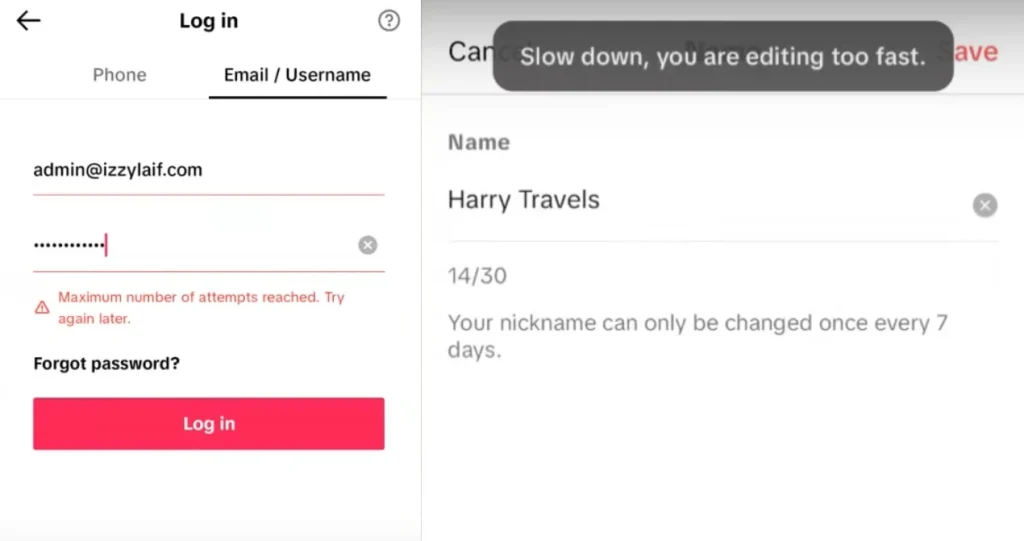This screenshot has width=1024, height=541.
Task: Open help via the question mark icon
Action: coord(389,21)
